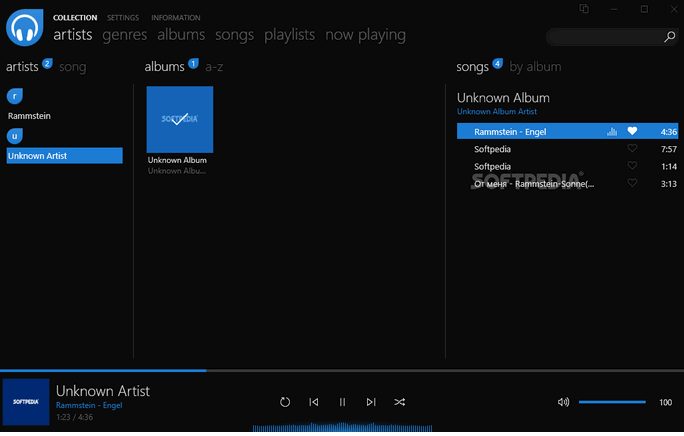The image size is (684, 436).
Task: Toggle shuffle playback mode
Action: coord(400,402)
